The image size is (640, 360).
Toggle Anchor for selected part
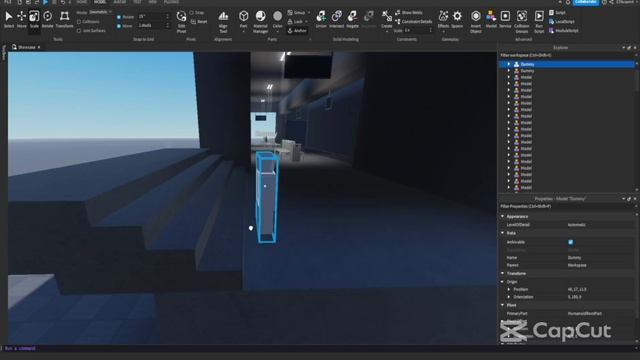click(297, 31)
